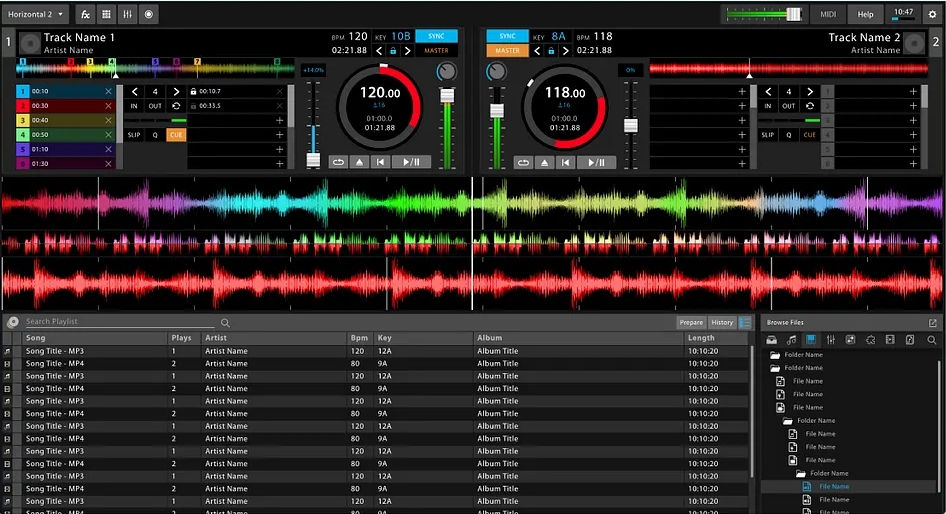
Task: Open the Horizontal 2 layout dropdown
Action: click(x=35, y=14)
